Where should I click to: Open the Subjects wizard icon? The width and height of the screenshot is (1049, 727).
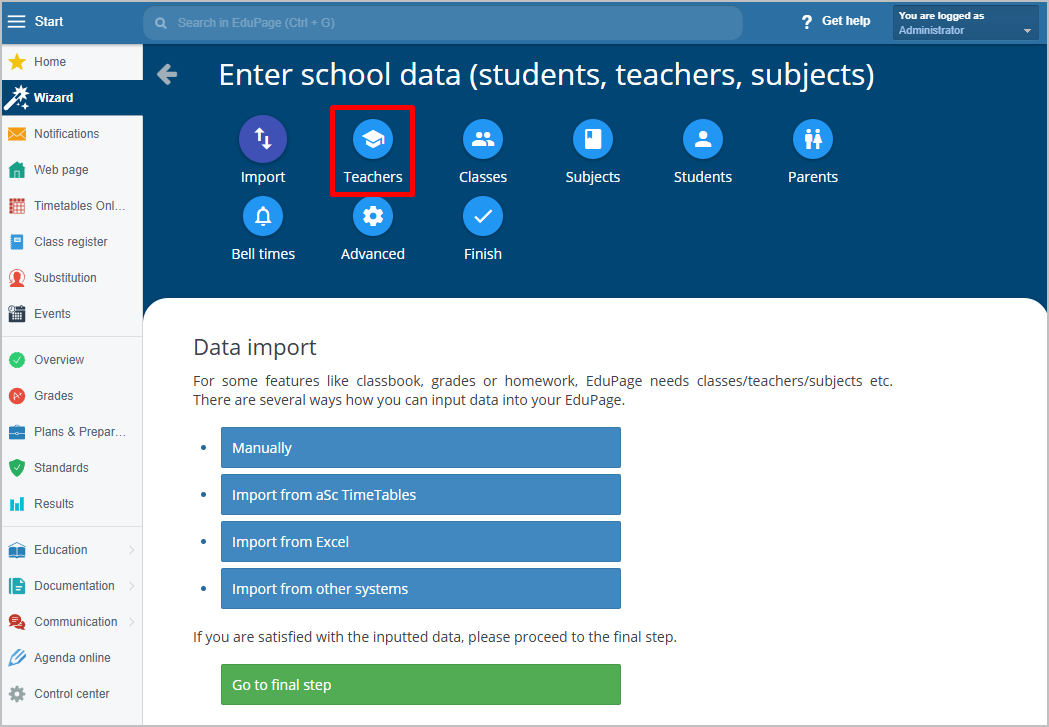[x=593, y=139]
